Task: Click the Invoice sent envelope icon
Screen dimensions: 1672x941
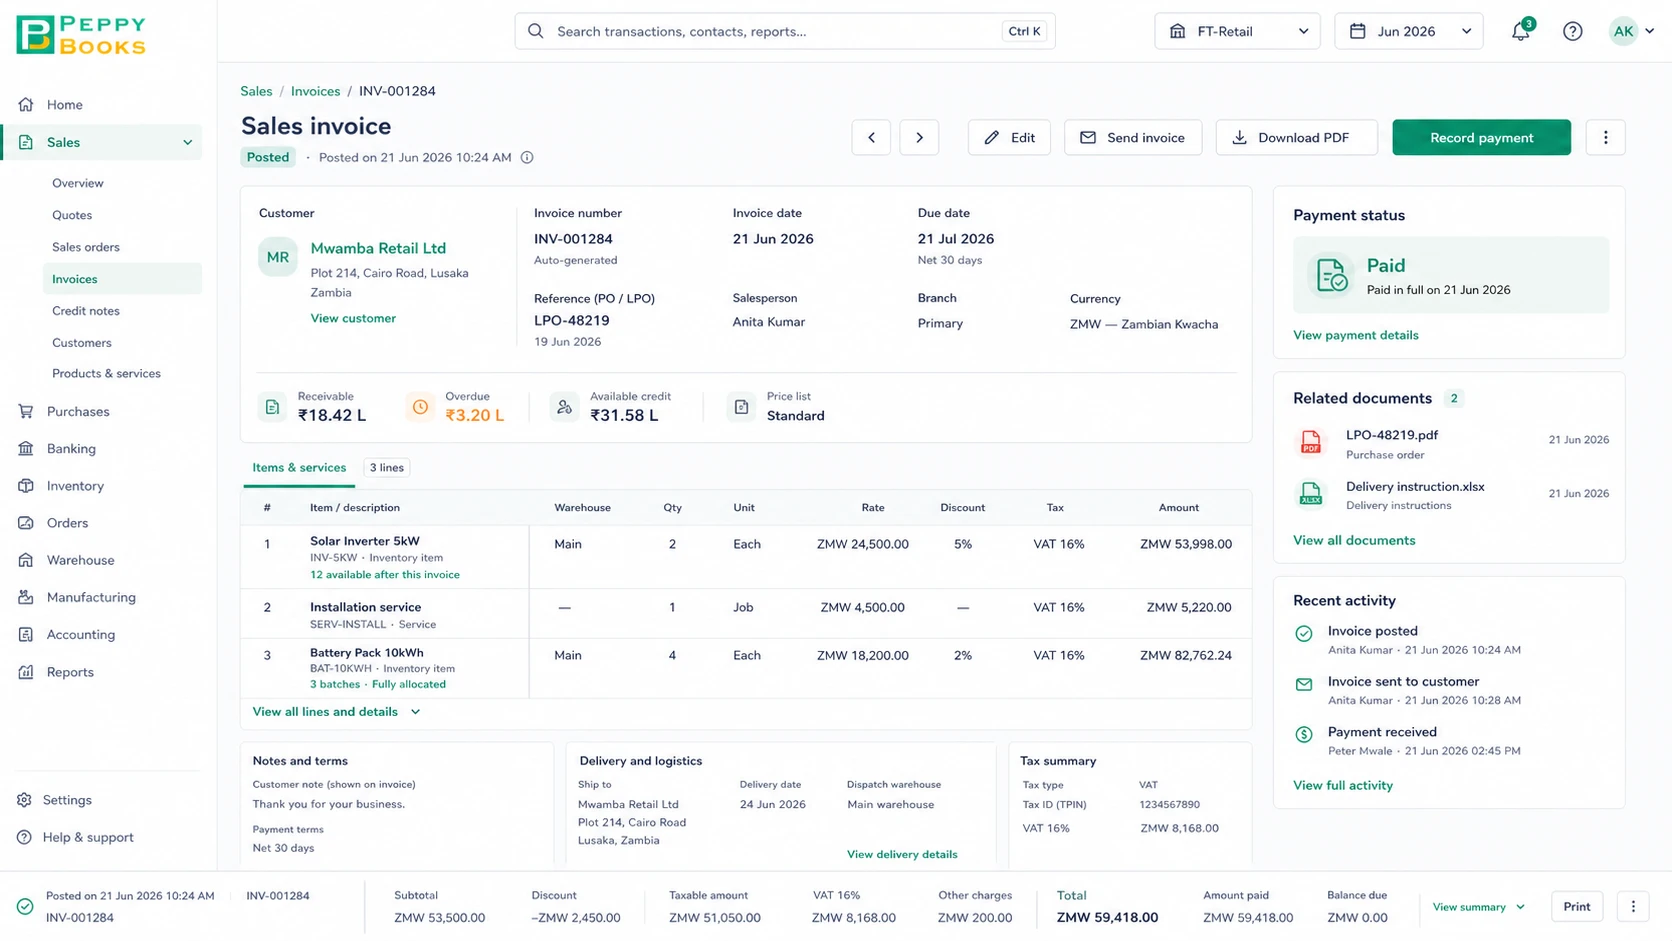Action: coord(1304,685)
